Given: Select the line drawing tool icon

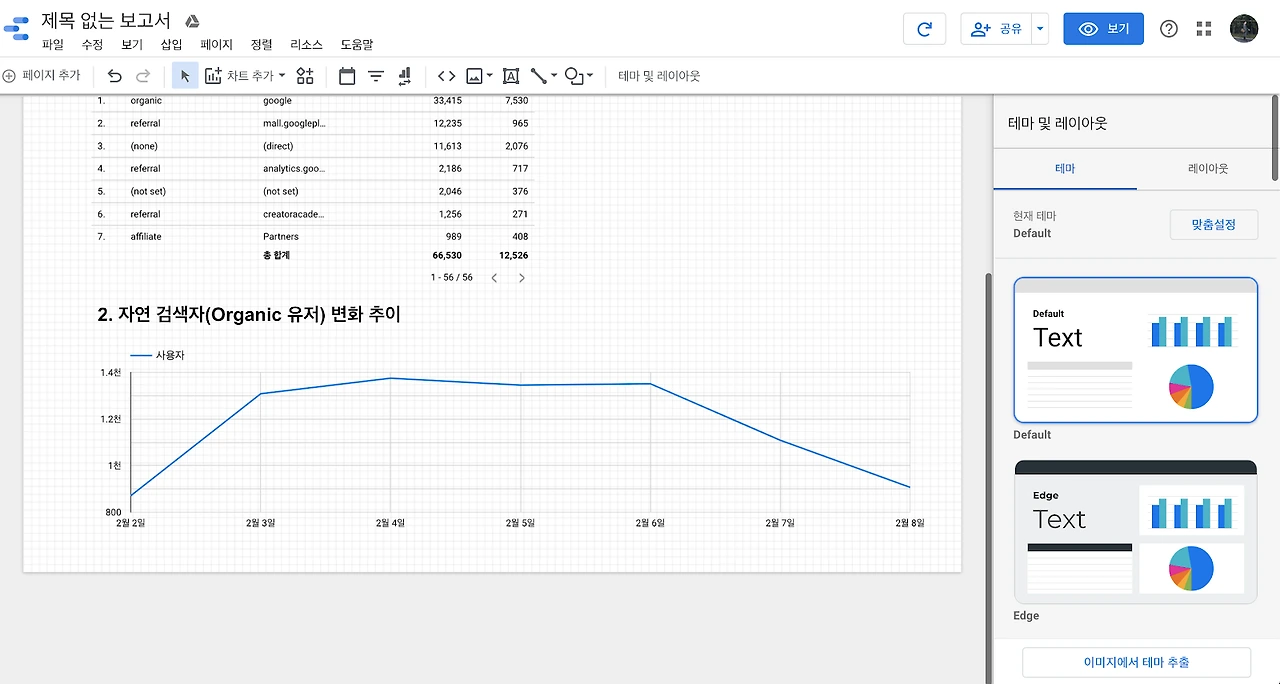Looking at the screenshot, I should tap(539, 76).
